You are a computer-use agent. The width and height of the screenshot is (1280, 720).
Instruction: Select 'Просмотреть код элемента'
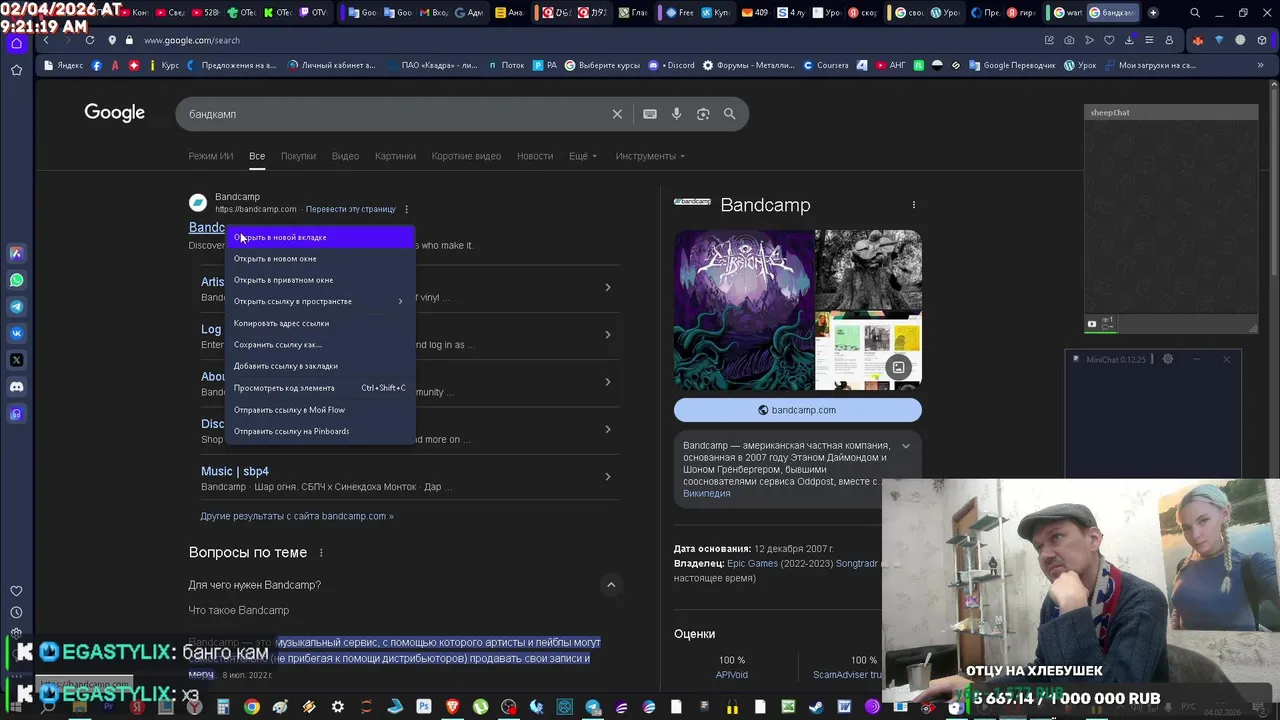tap(320, 388)
